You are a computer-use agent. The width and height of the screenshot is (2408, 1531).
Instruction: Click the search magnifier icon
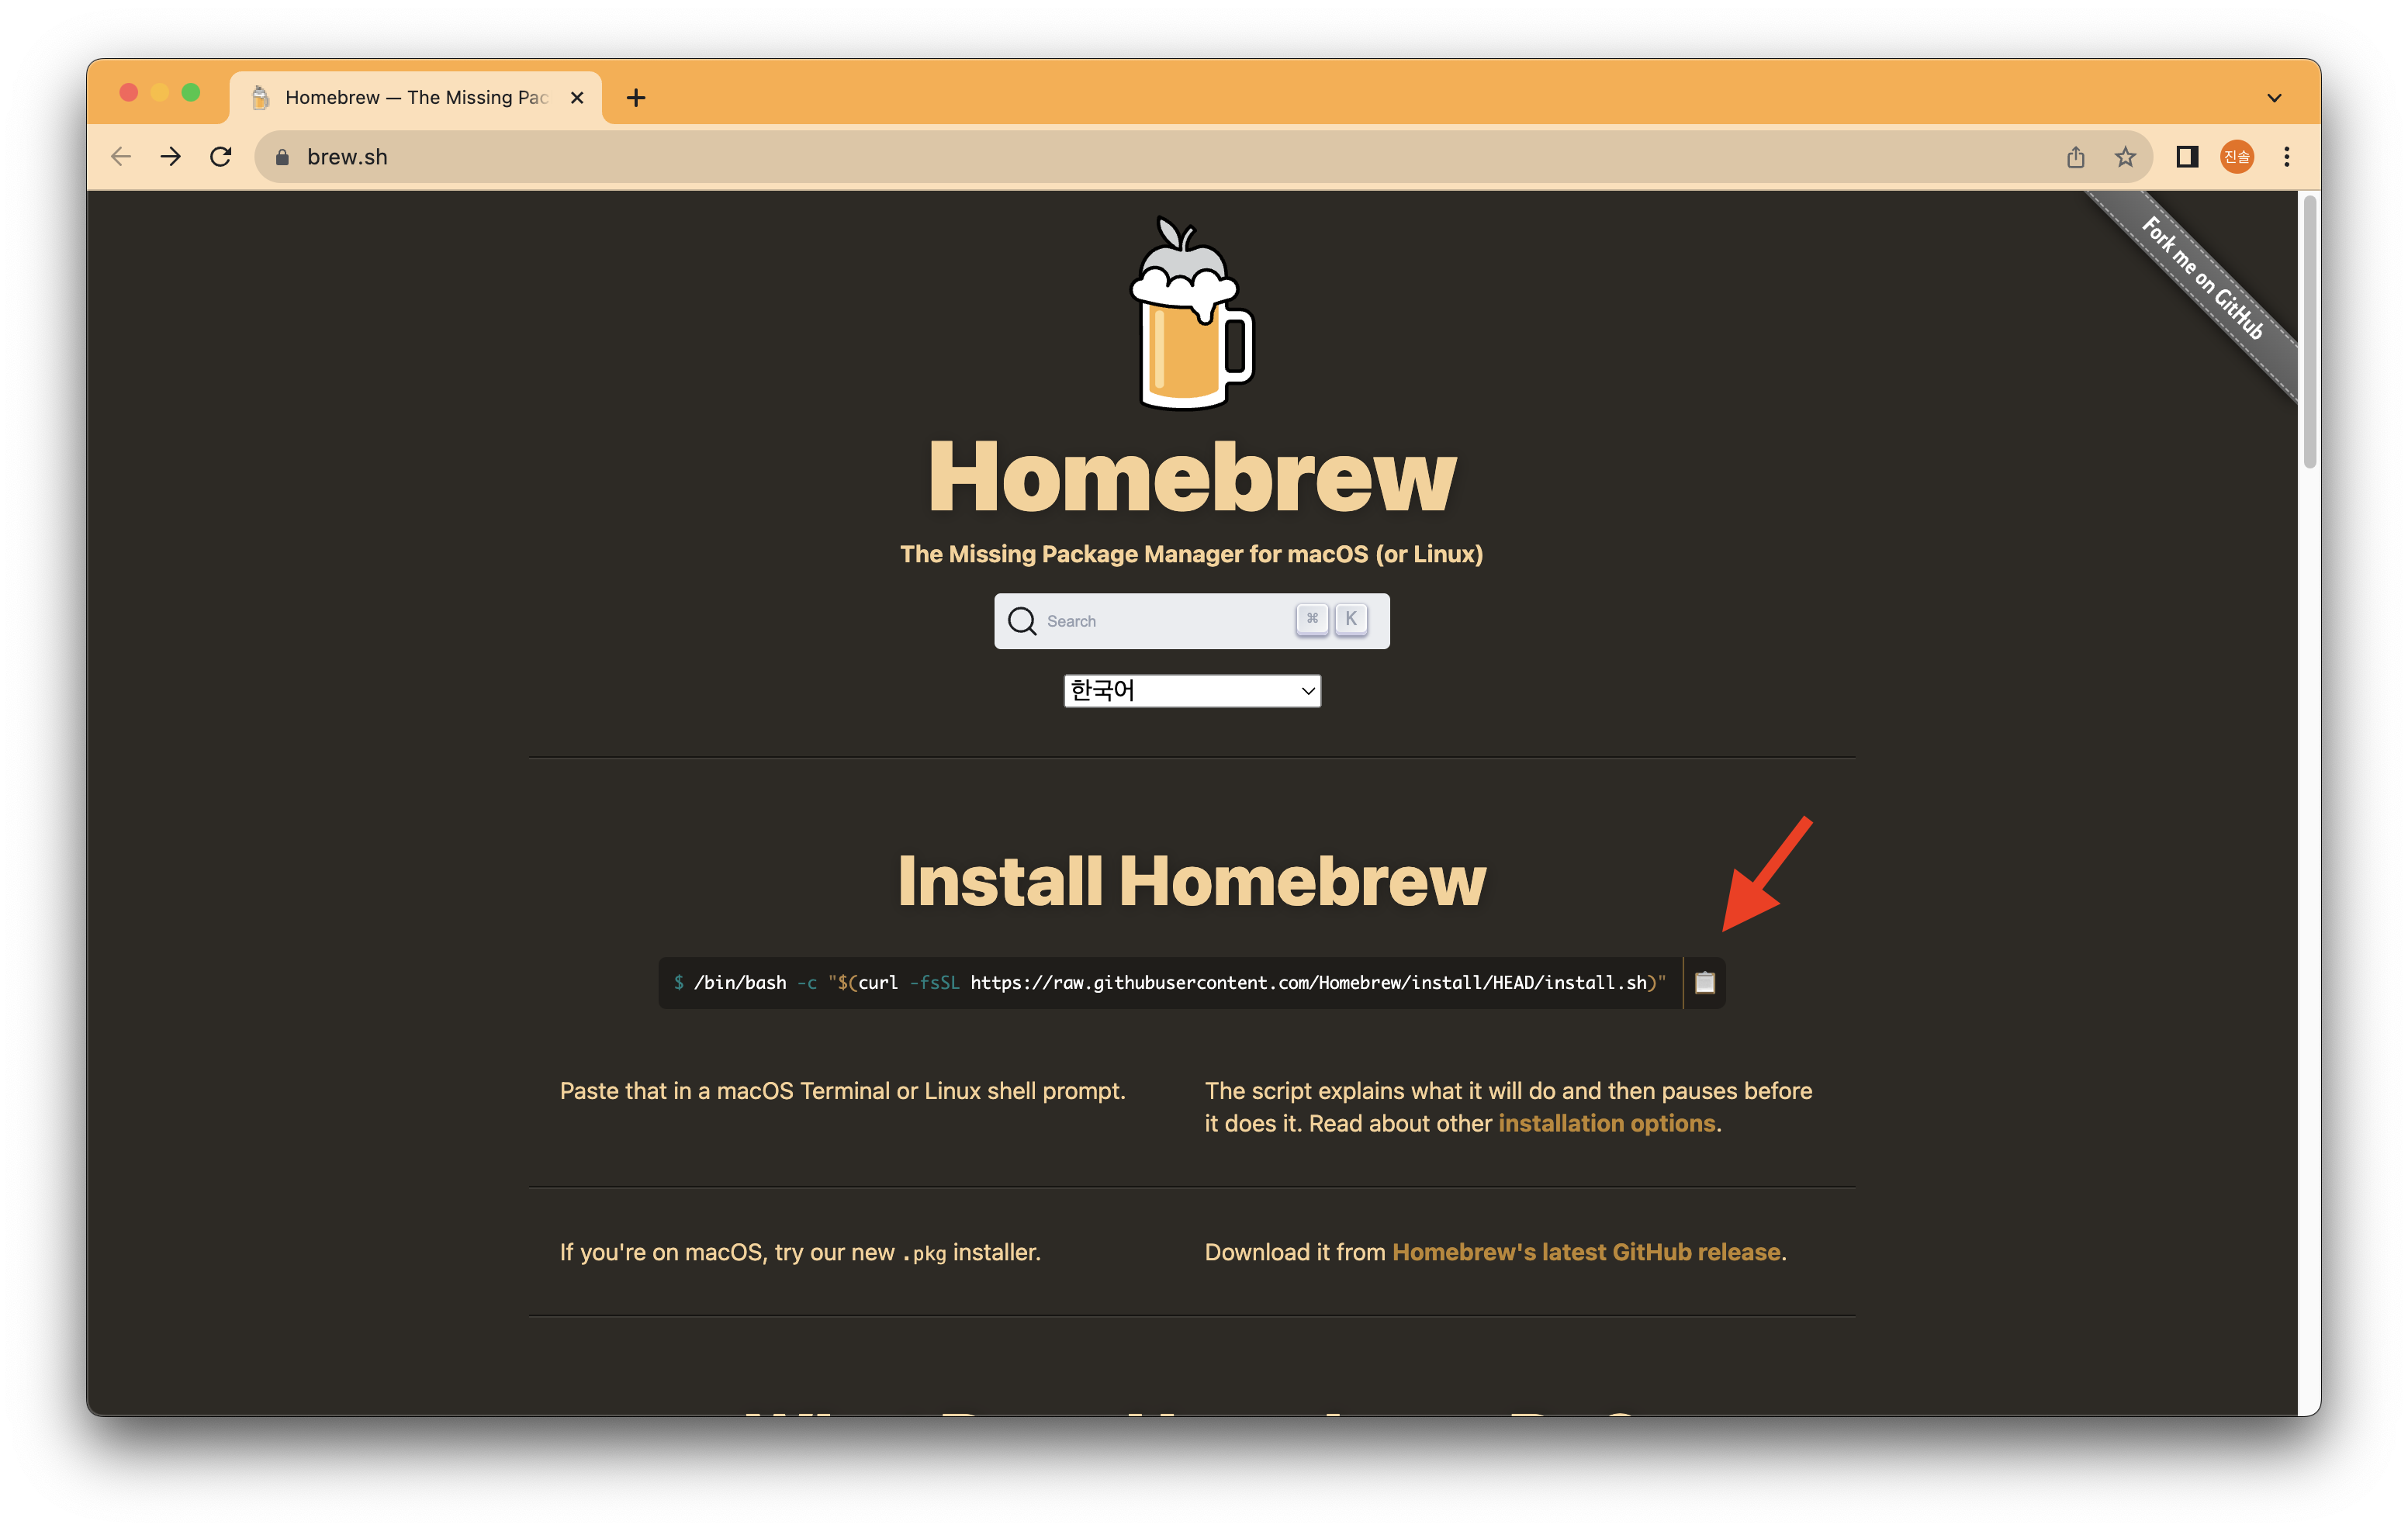click(1021, 621)
